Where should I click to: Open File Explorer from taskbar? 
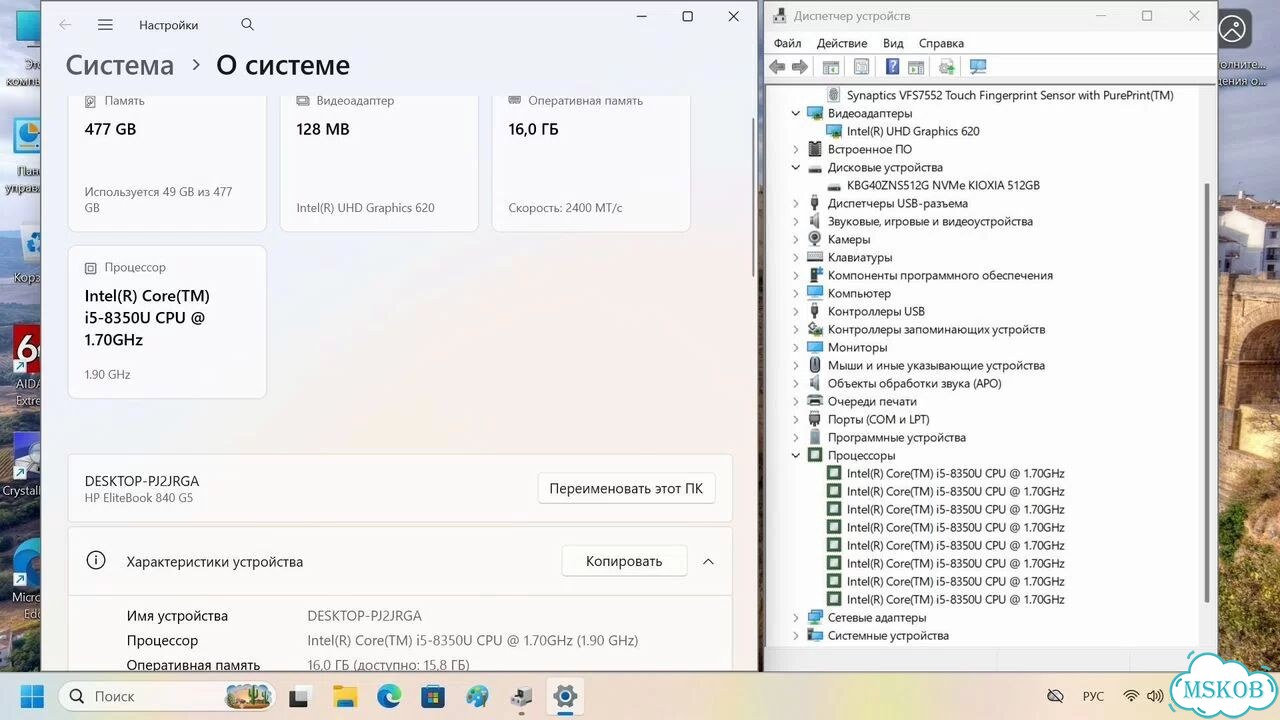click(x=345, y=696)
